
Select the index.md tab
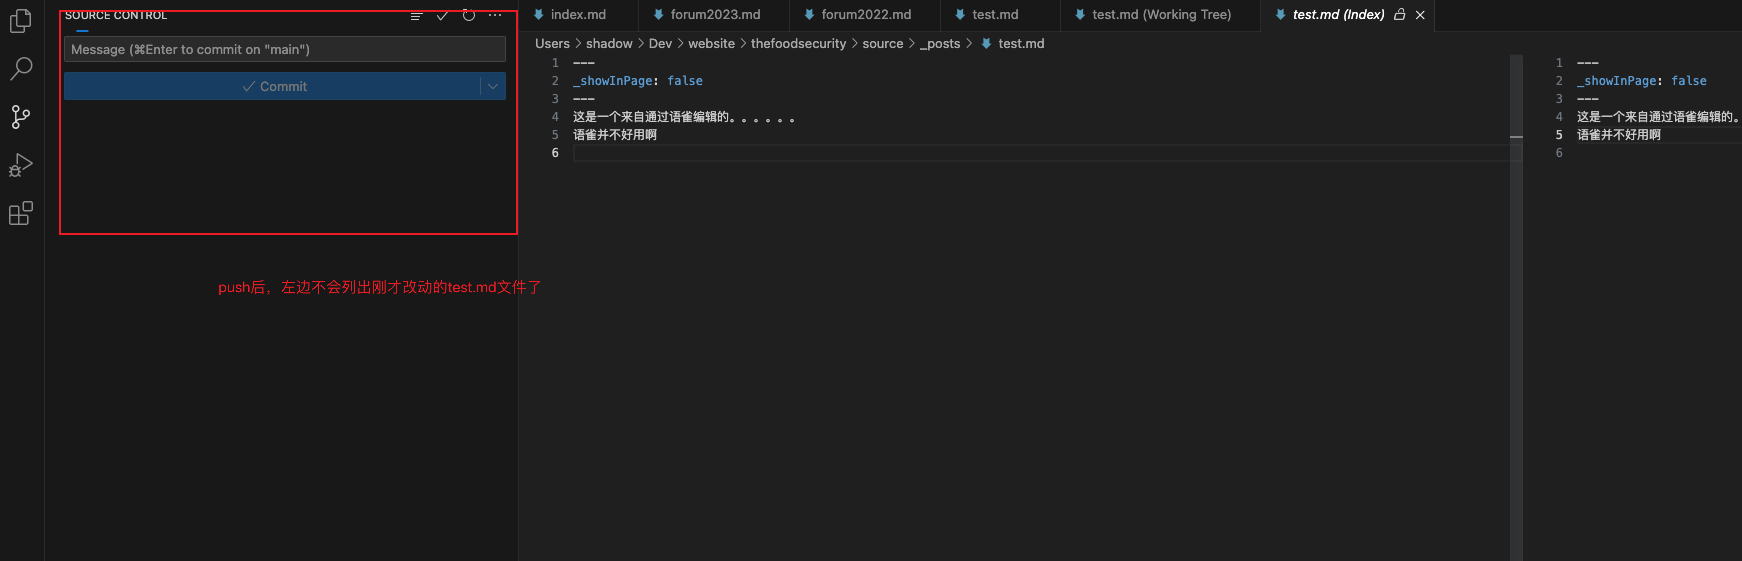point(577,15)
